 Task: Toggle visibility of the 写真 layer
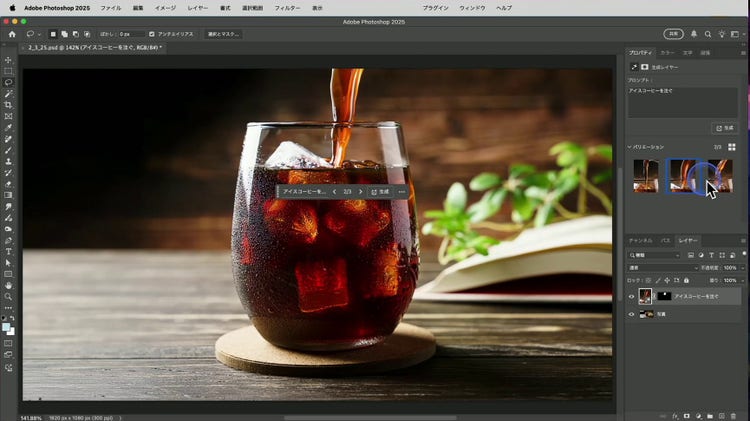point(631,314)
